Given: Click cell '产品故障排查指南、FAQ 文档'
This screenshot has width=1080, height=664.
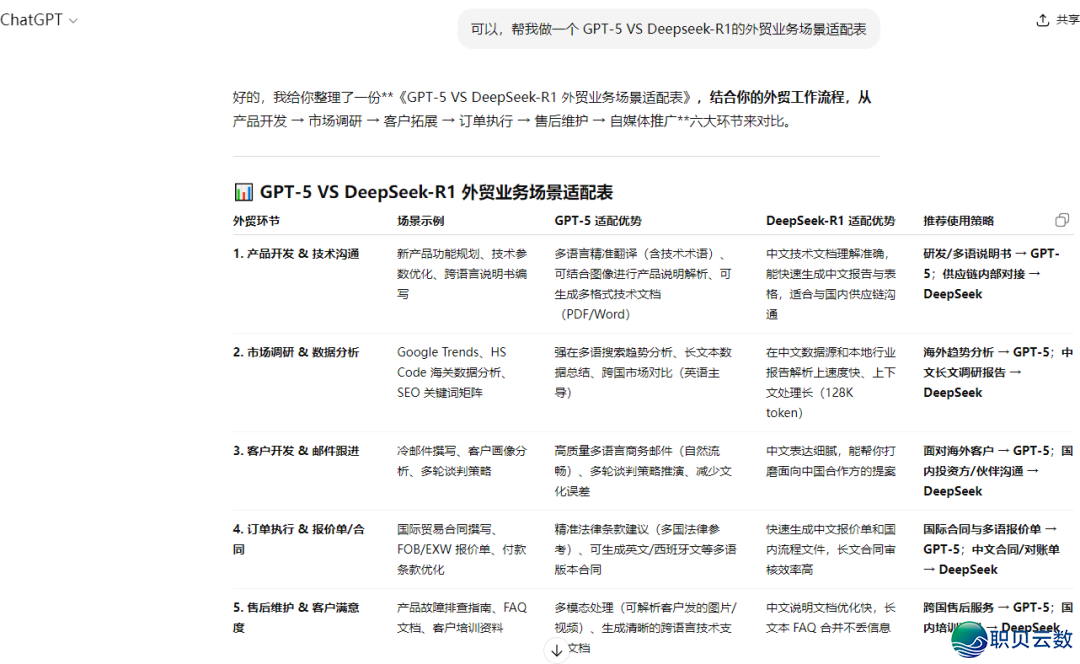Looking at the screenshot, I should point(462,617).
